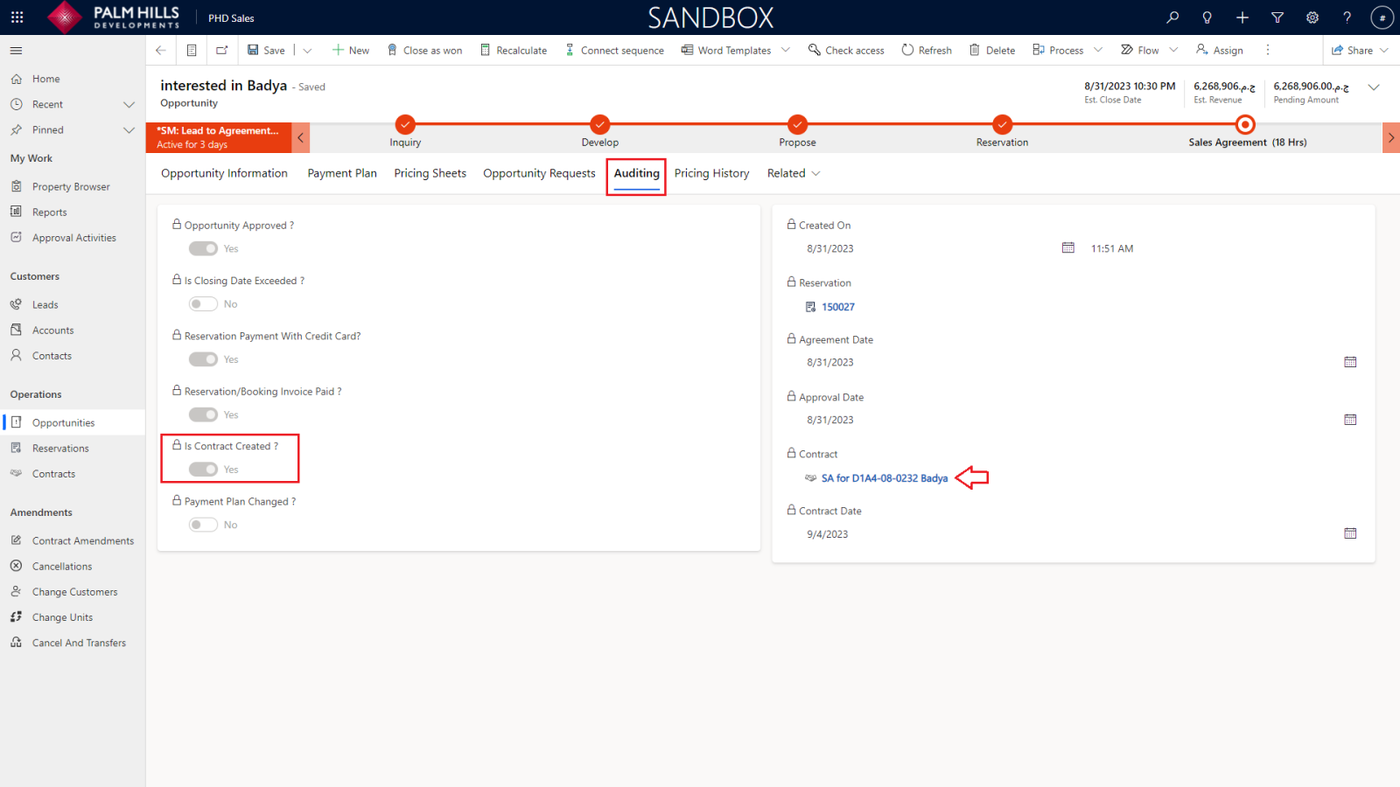Open Share dropdown chevron
Screen dimensions: 1400x787
pyautogui.click(x=1384, y=50)
